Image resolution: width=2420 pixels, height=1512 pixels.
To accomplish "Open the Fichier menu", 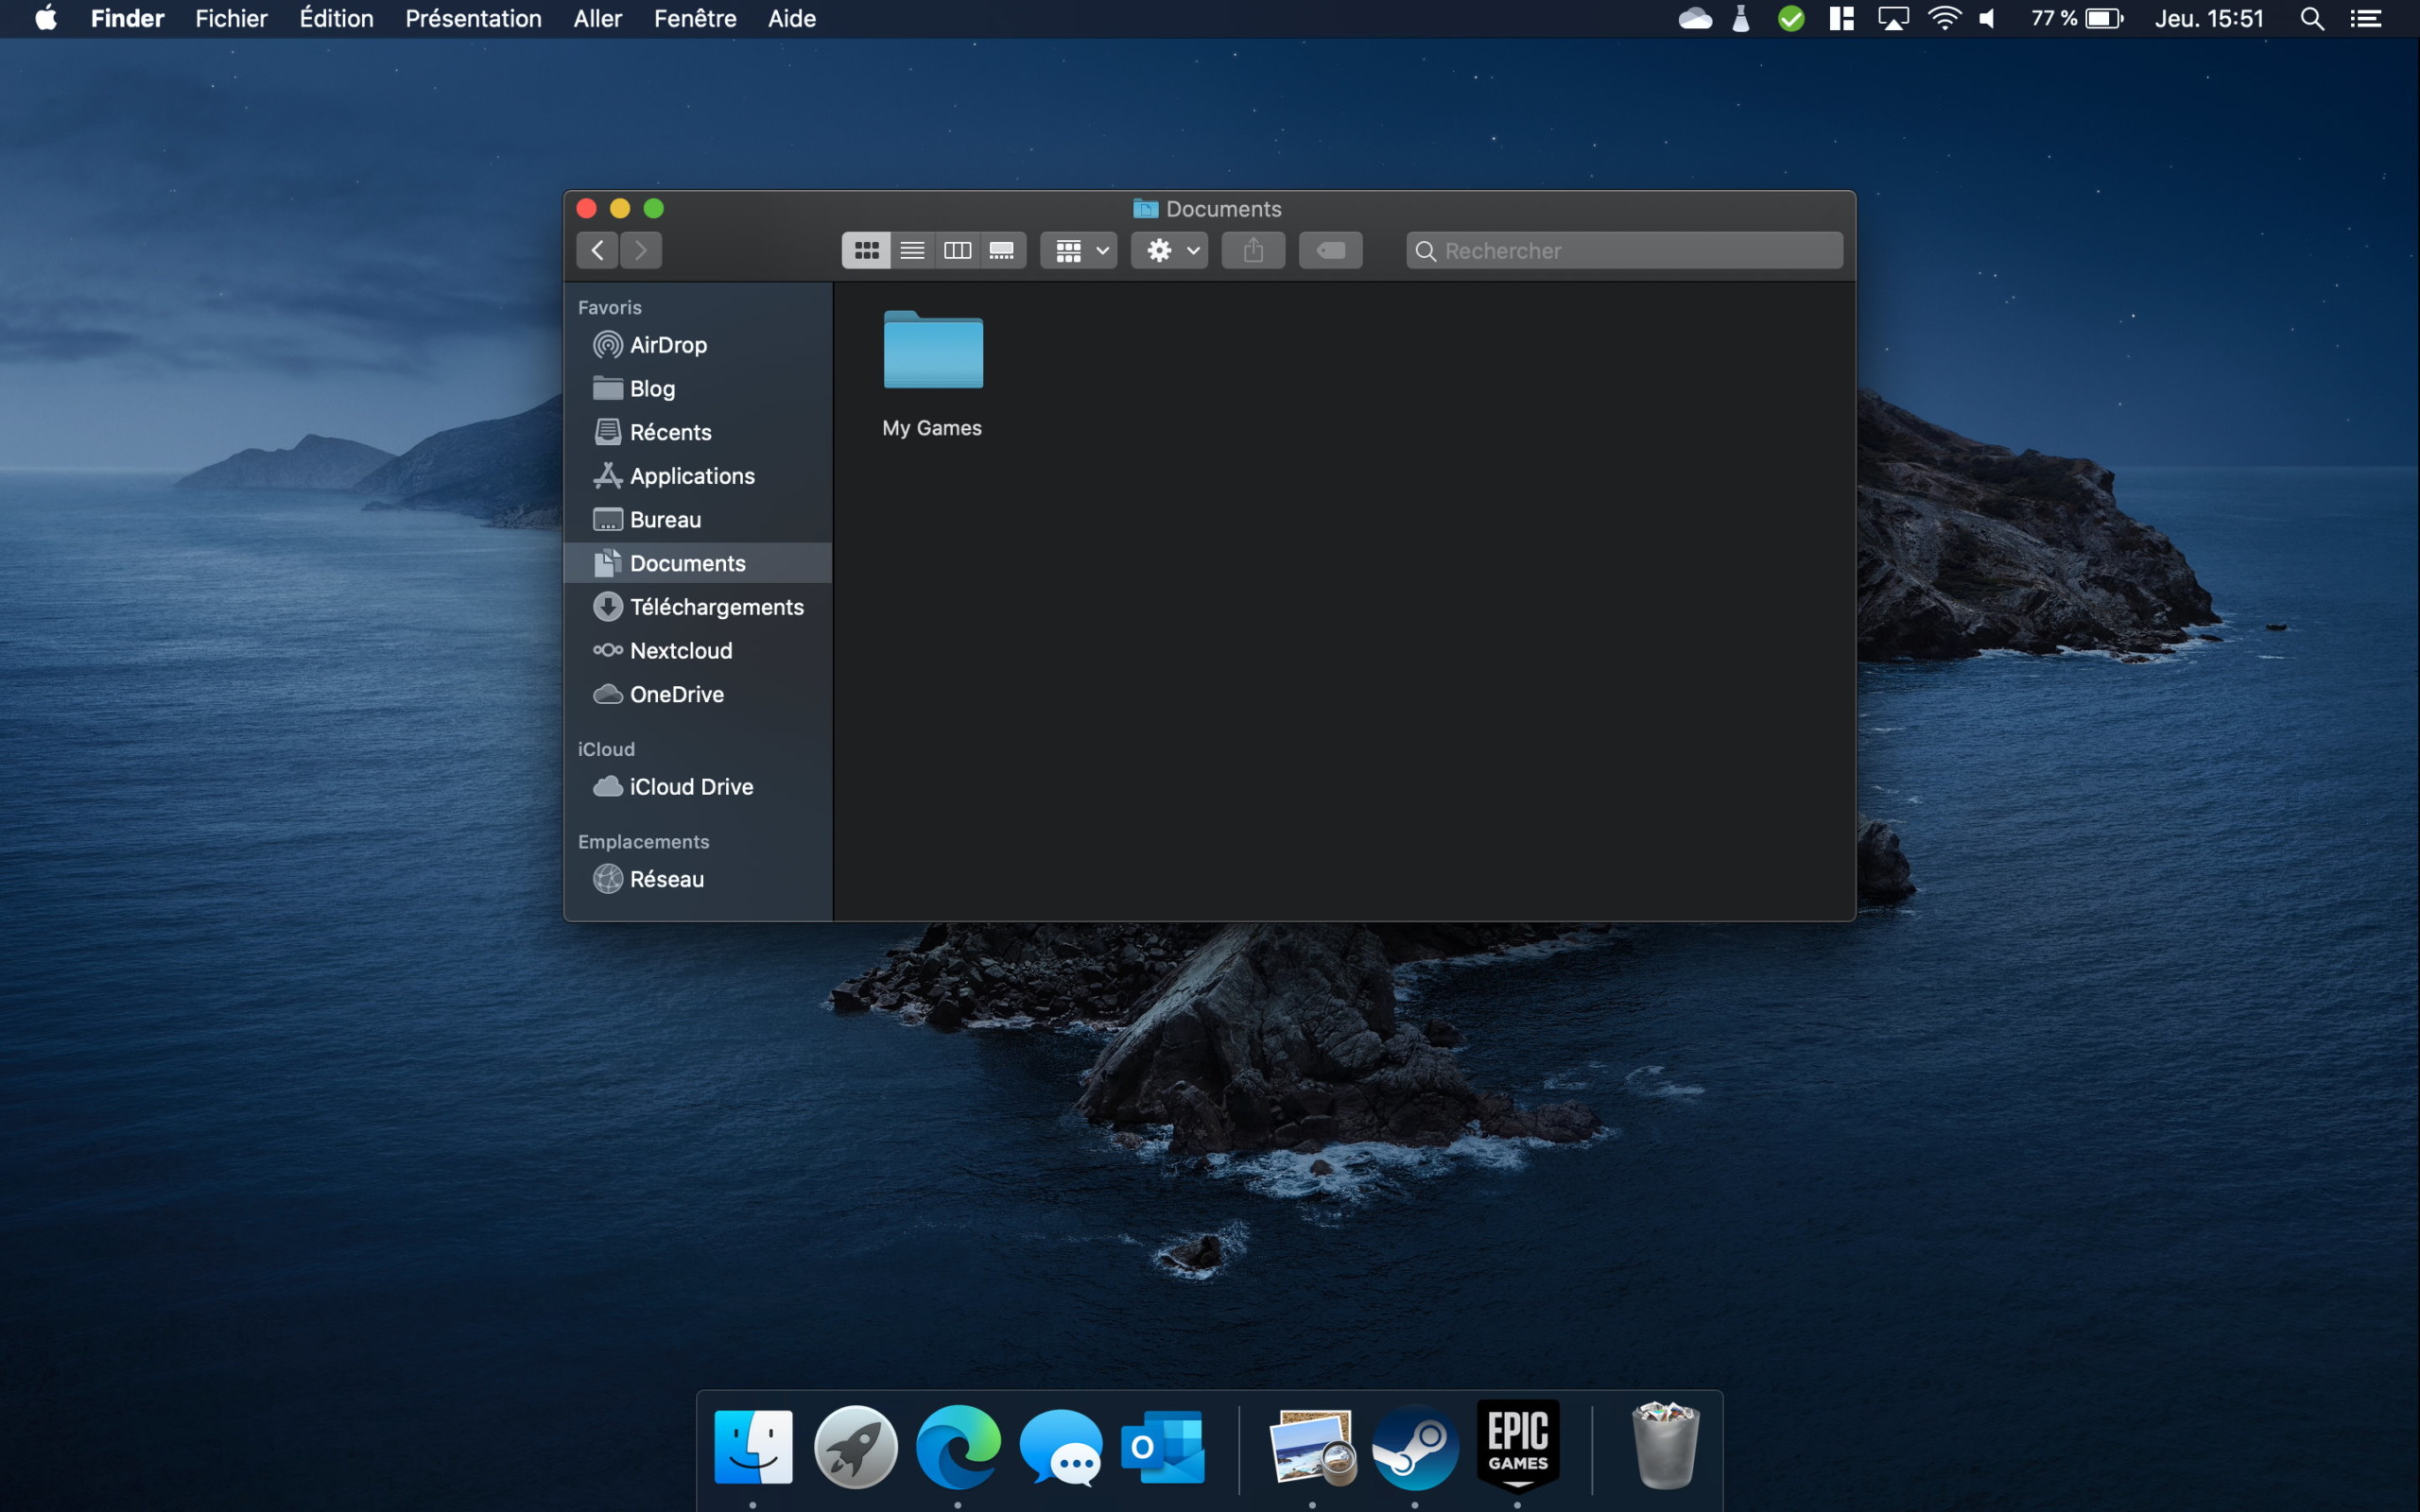I will (231, 19).
